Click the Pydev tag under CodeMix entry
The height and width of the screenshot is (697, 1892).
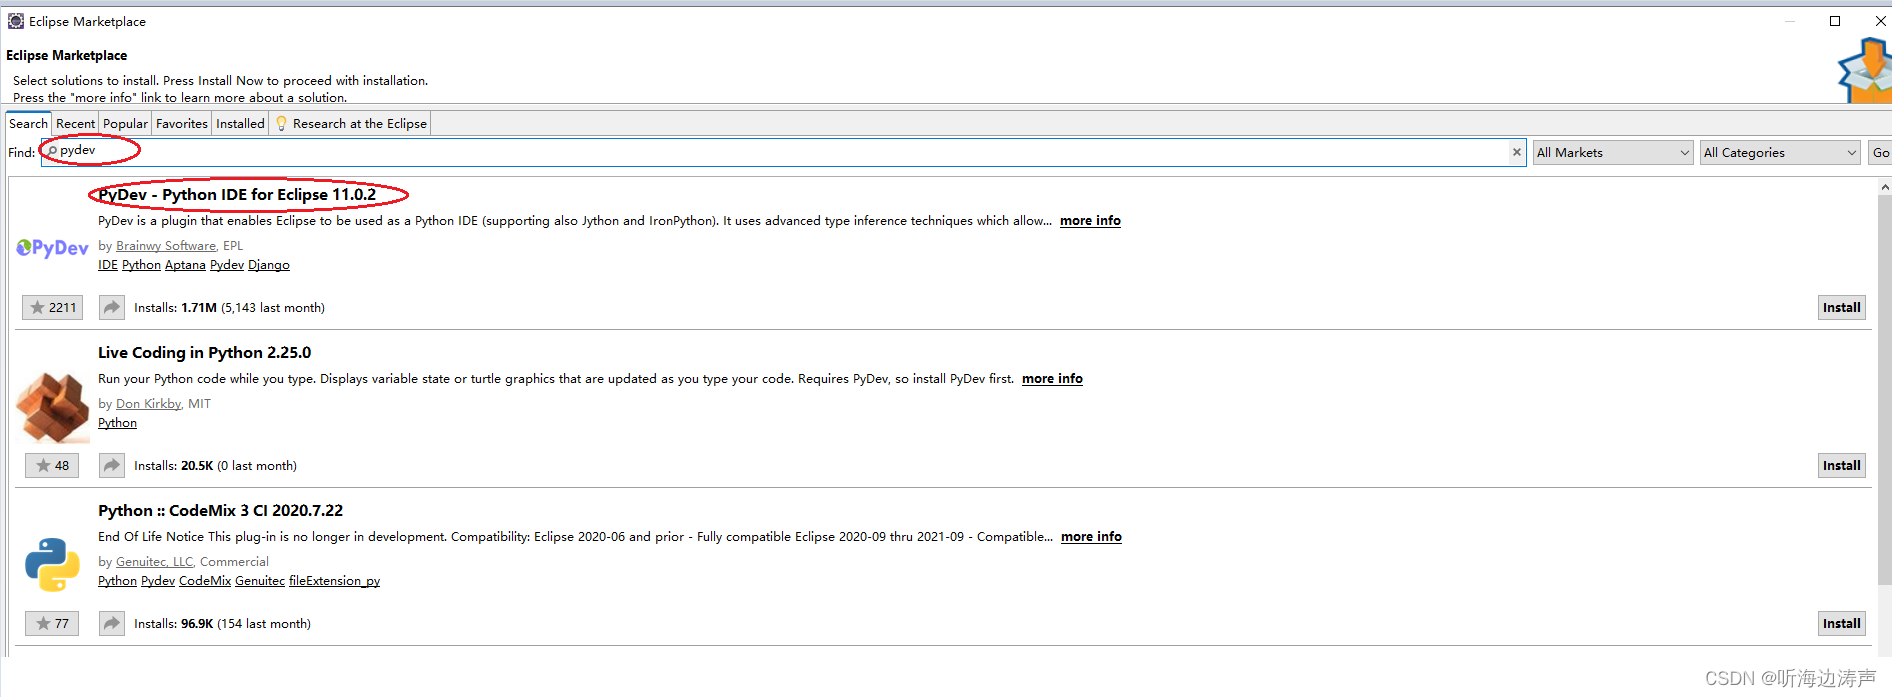coord(158,581)
